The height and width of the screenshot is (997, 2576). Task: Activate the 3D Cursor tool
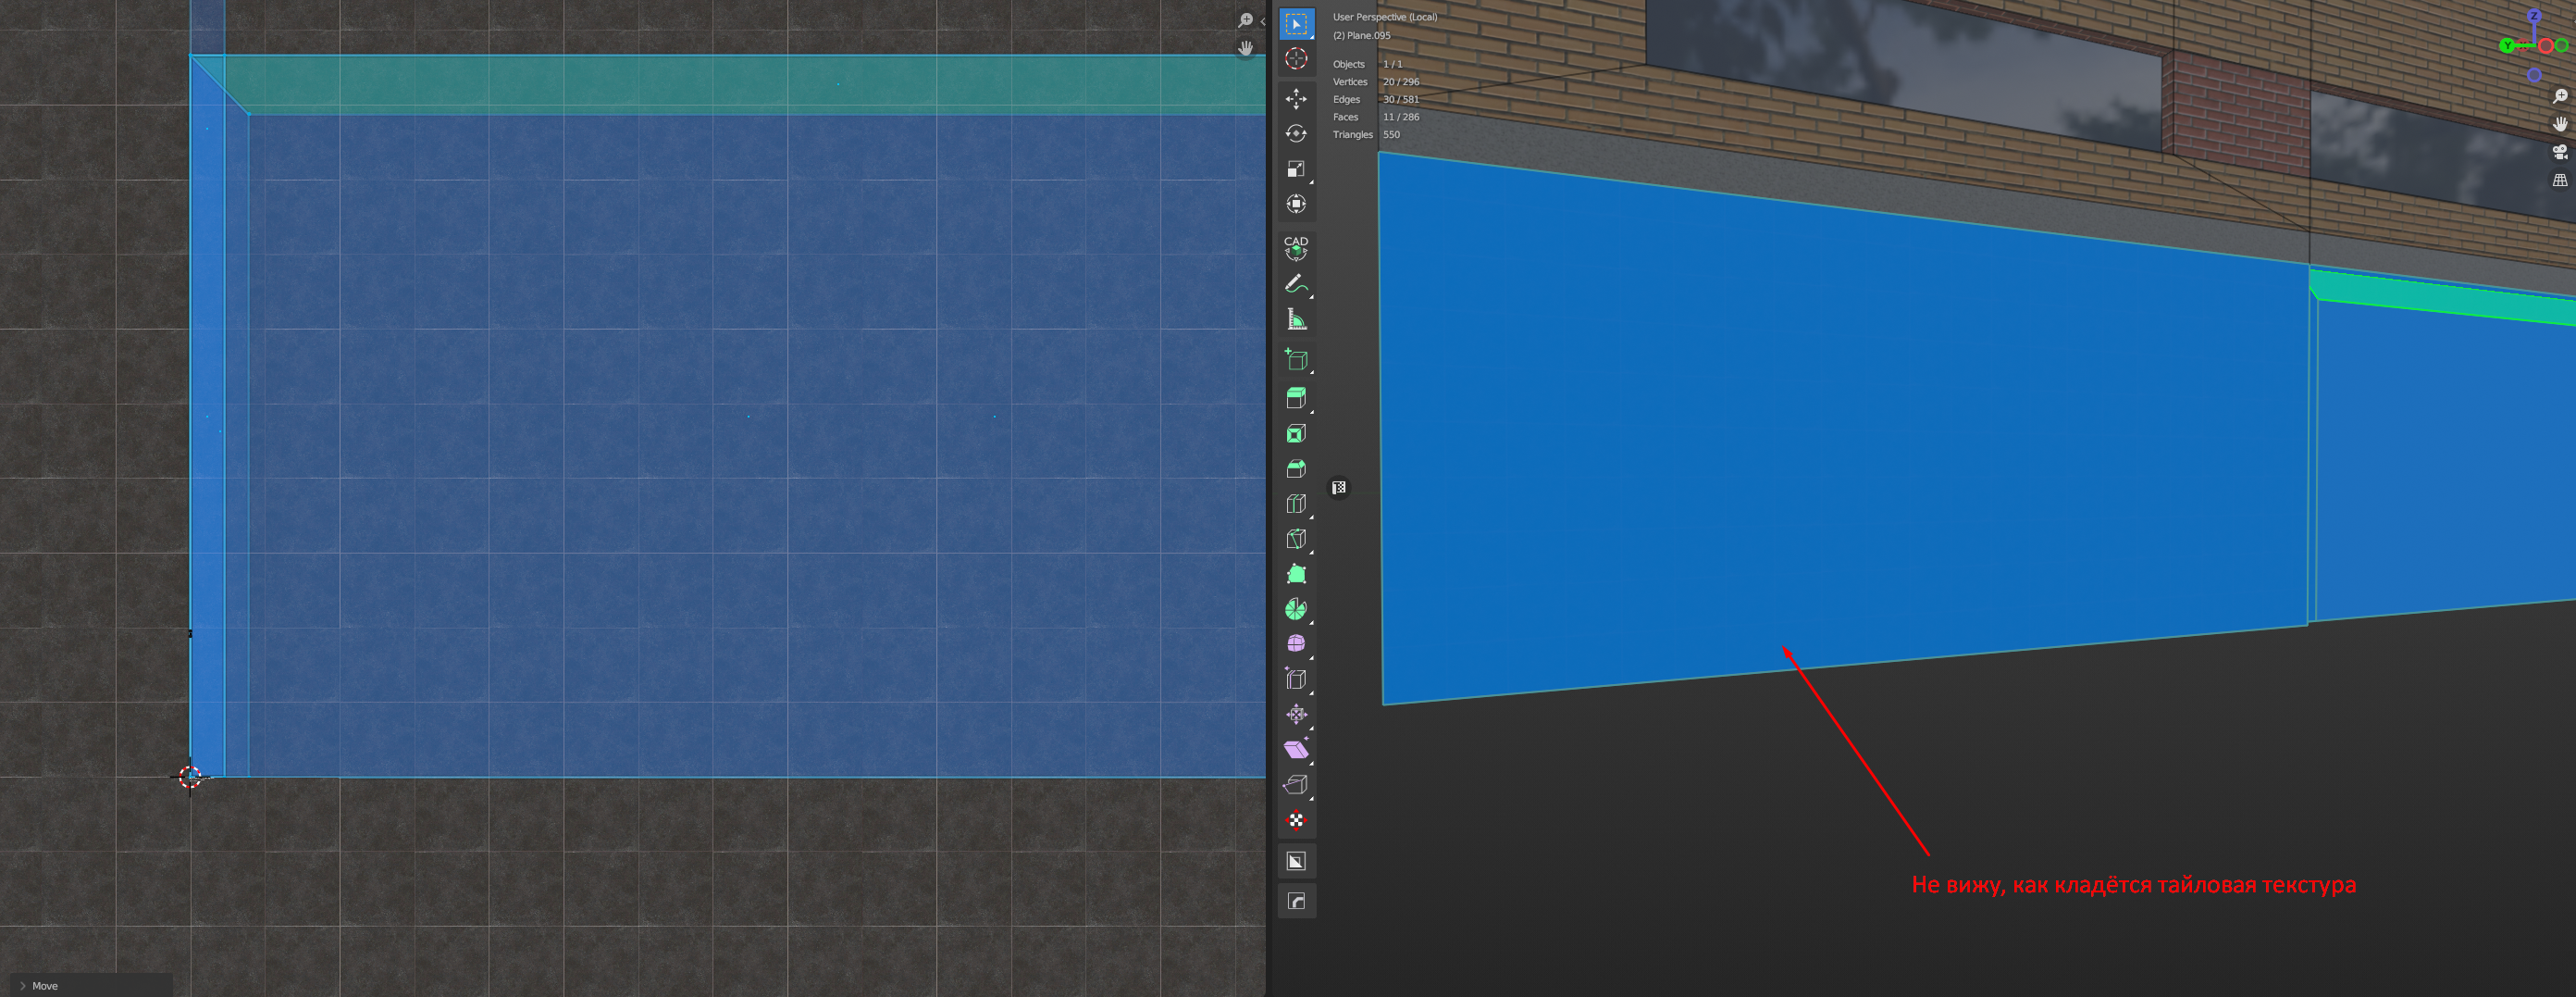(x=1296, y=59)
